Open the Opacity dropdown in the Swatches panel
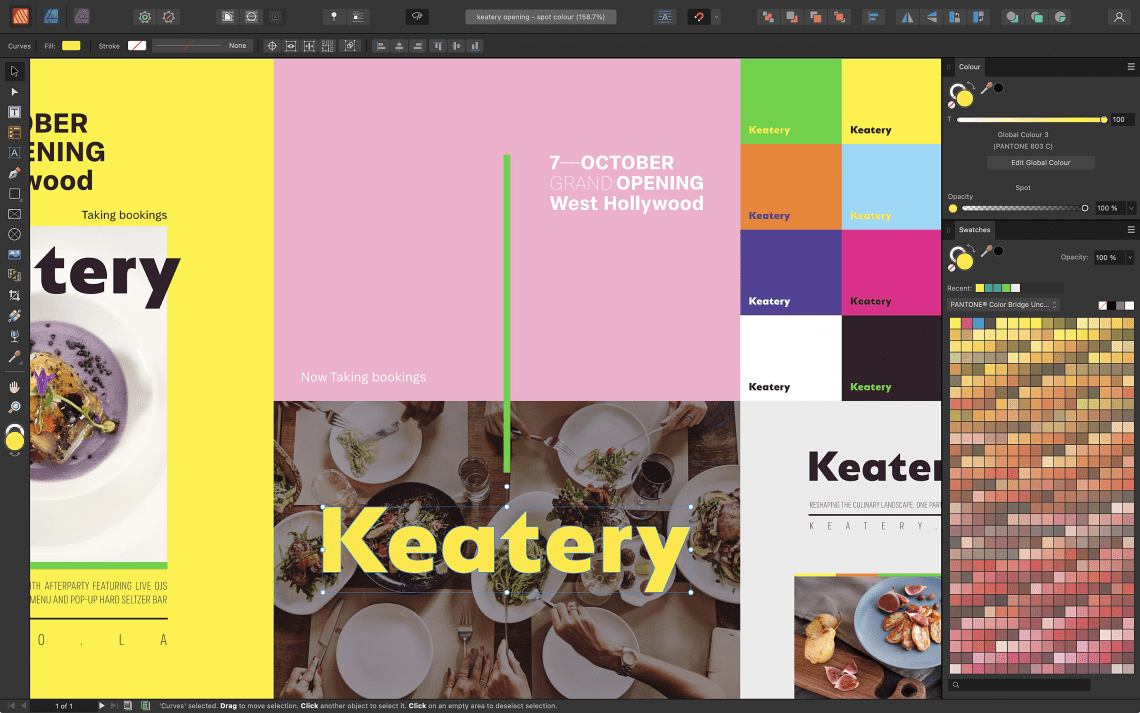 [1128, 258]
